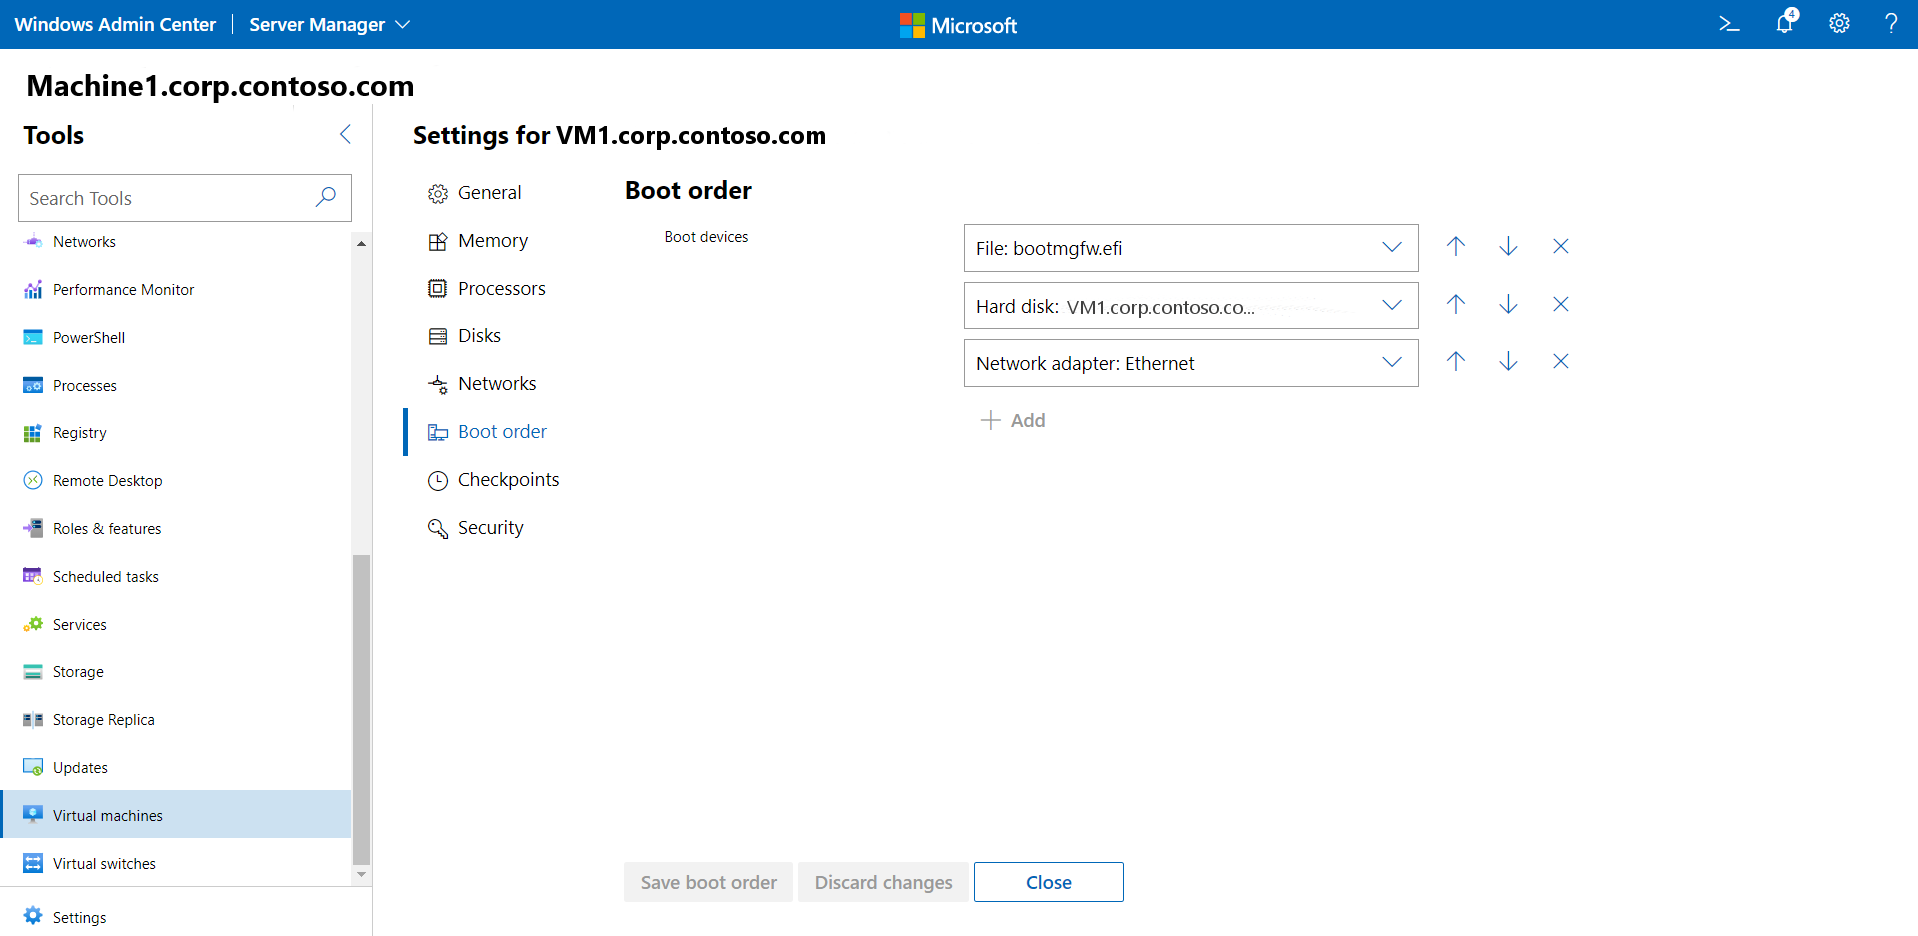Move bootmgfw.efi file entry down
Image resolution: width=1918 pixels, height=936 pixels.
click(x=1508, y=247)
